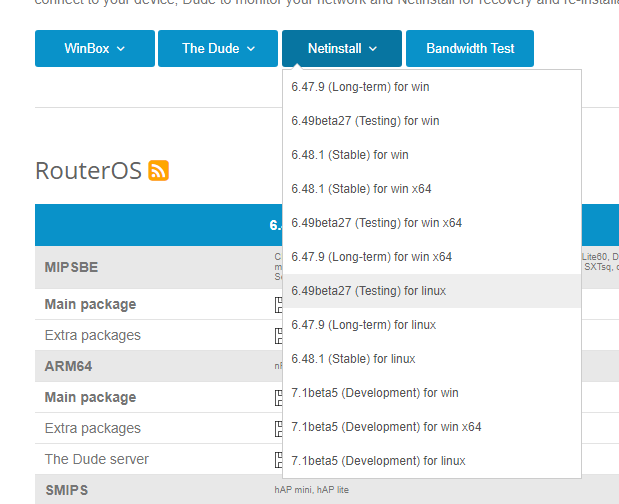
Task: Click Extra packages label under MIPSBE
Action: tap(93, 335)
